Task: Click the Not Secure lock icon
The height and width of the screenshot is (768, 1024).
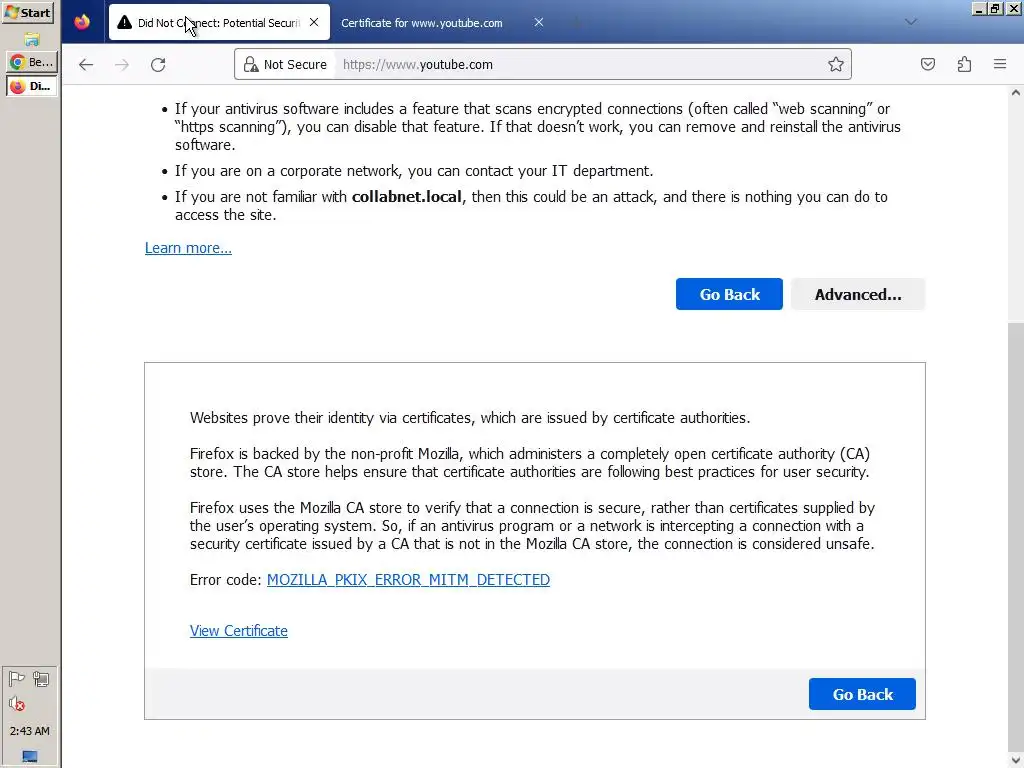Action: (x=251, y=64)
